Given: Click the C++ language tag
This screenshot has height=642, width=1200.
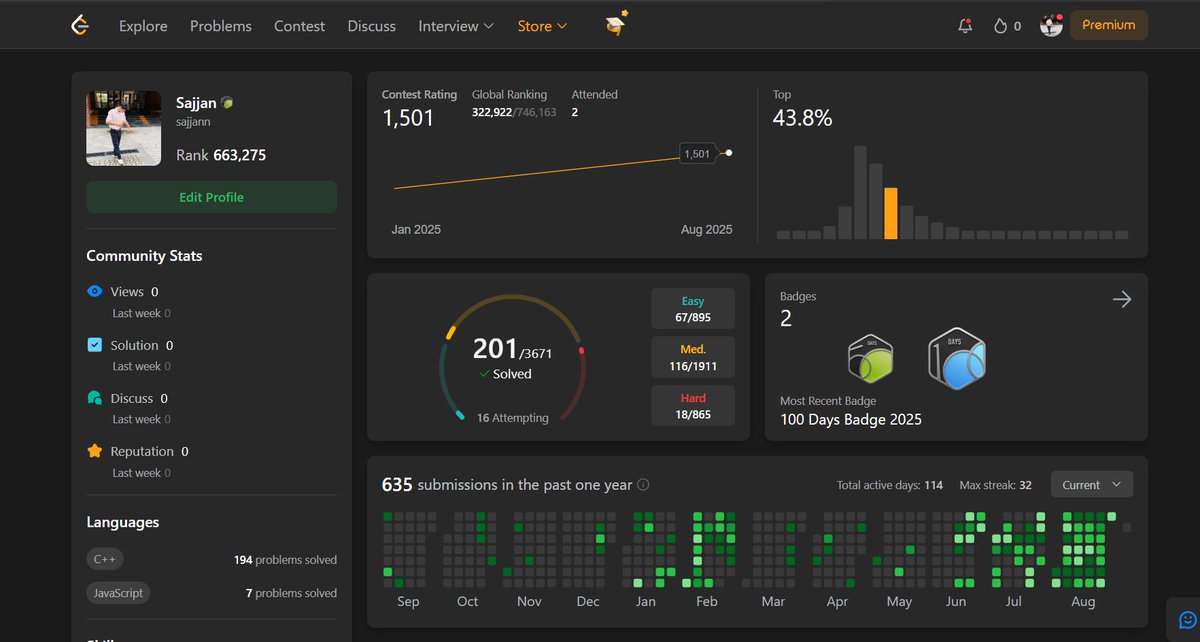Looking at the screenshot, I should click(x=105, y=560).
